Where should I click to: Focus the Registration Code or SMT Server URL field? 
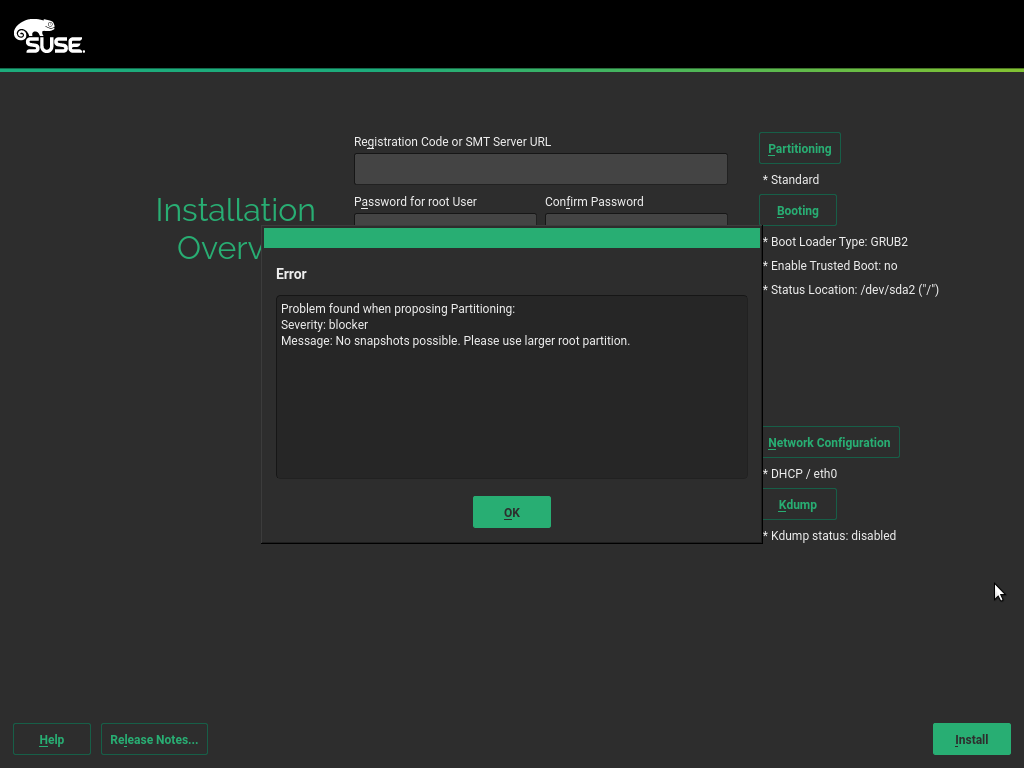(x=540, y=169)
